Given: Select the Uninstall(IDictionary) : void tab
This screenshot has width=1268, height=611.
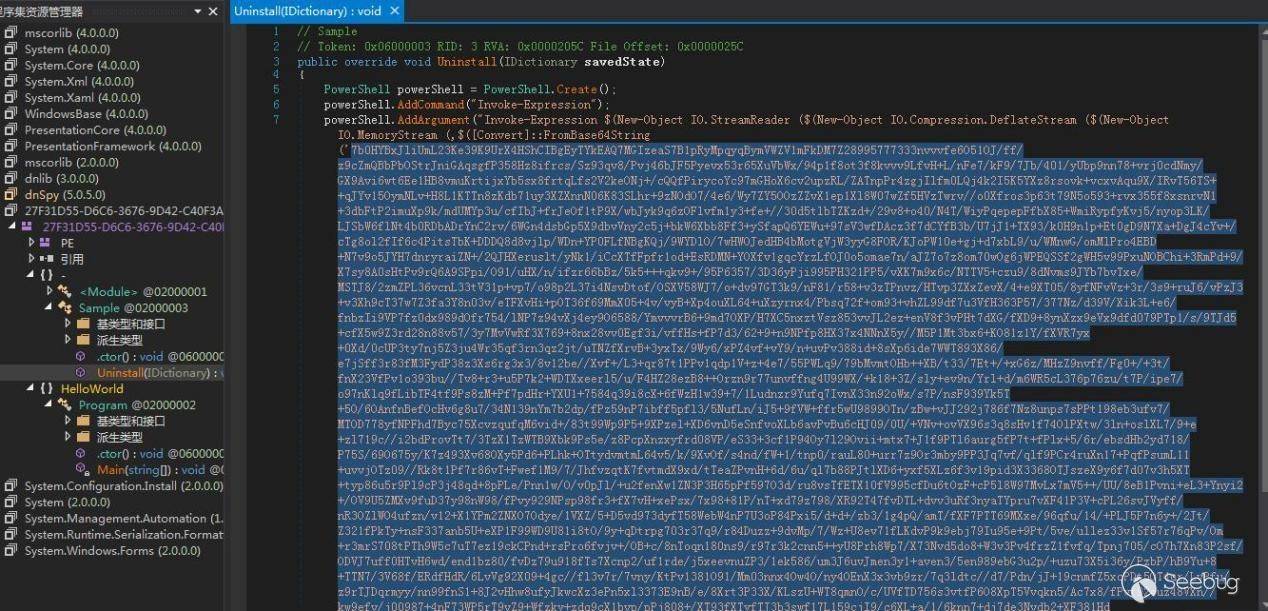Looking at the screenshot, I should pyautogui.click(x=307, y=11).
